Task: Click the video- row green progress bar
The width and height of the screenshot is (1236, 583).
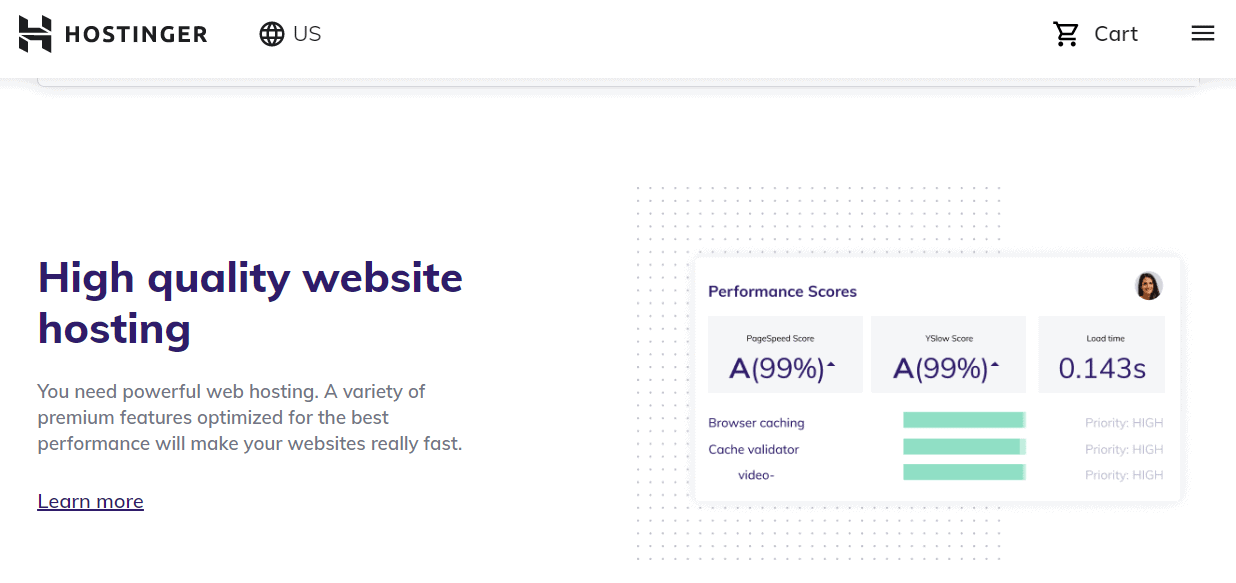Action: click(964, 472)
